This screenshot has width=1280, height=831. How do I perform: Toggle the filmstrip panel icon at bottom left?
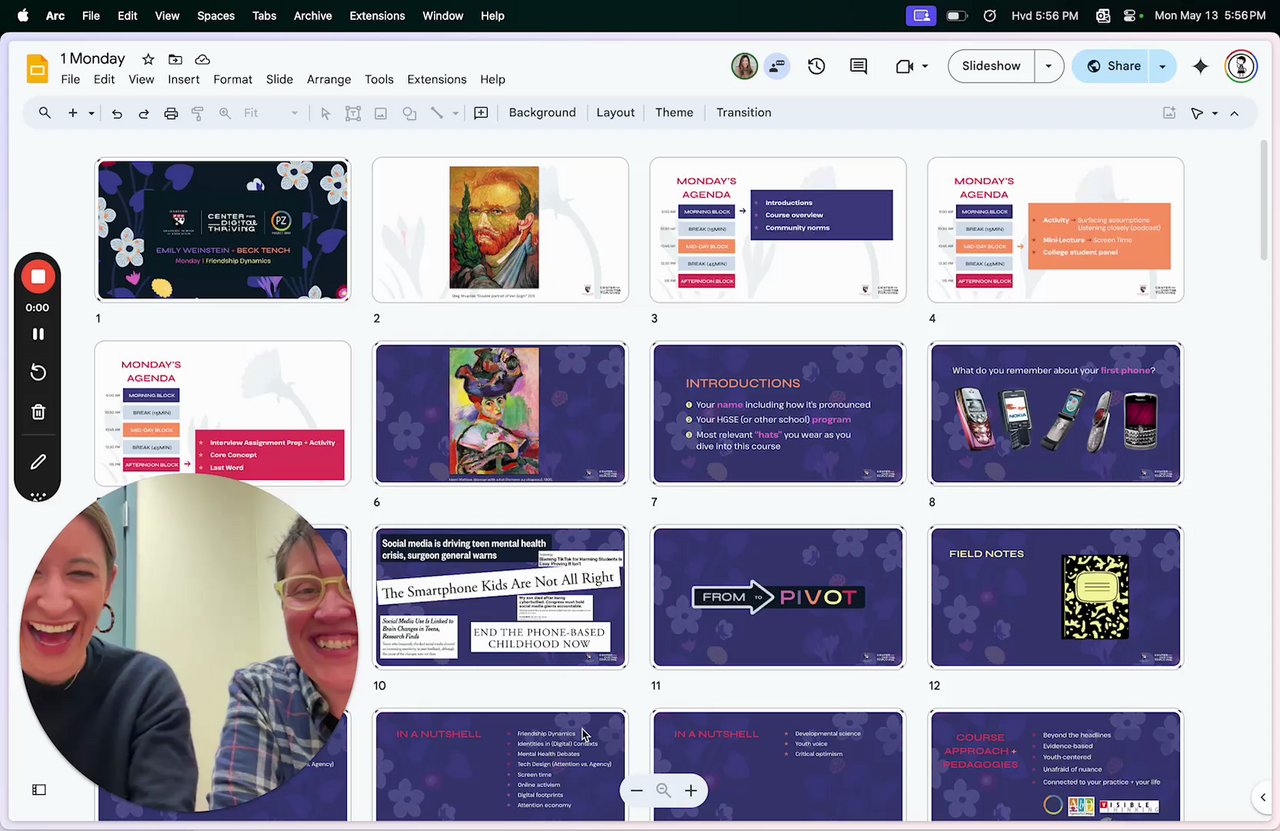39,790
